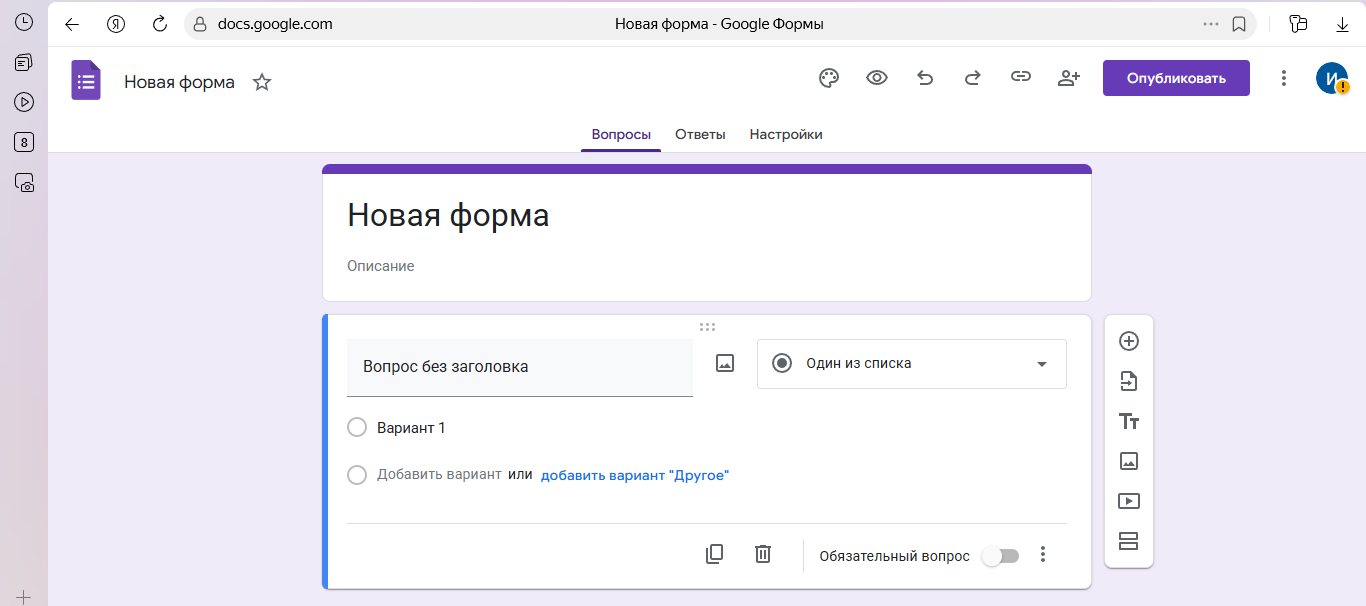Delete the question with the trash icon
This screenshot has height=606, width=1366.
pyautogui.click(x=763, y=553)
